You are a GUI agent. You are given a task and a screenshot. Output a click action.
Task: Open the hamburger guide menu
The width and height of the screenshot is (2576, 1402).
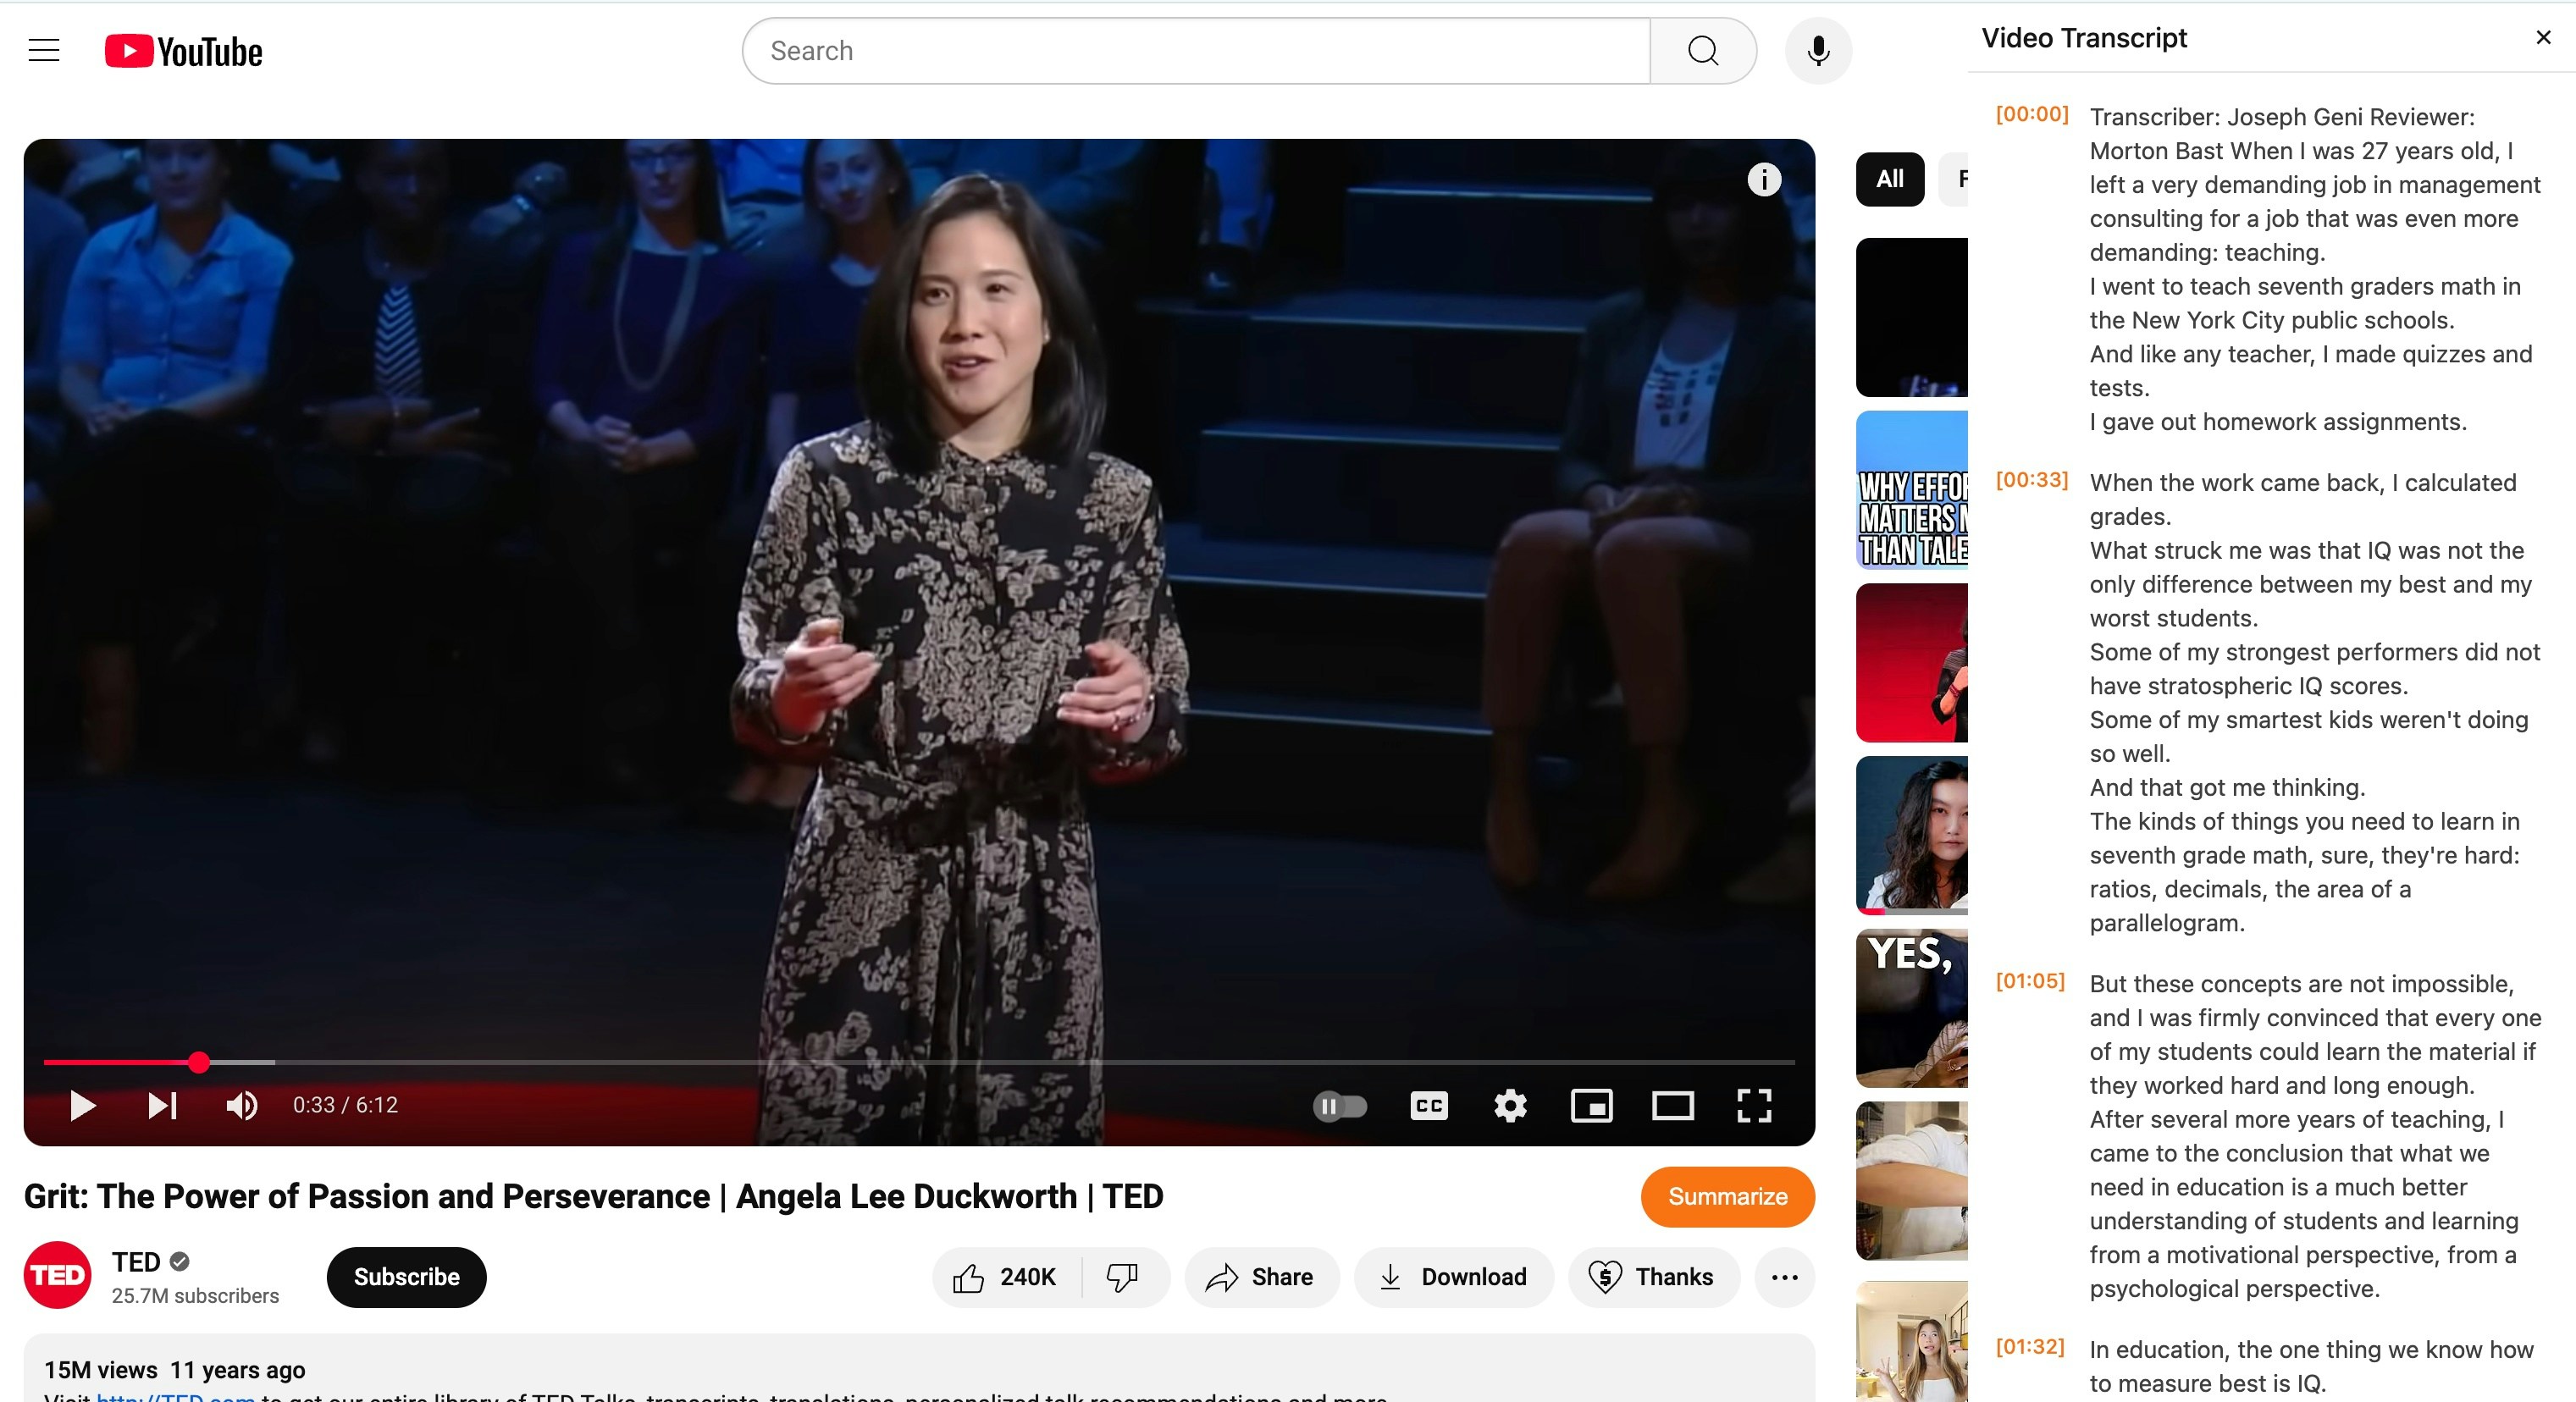44,51
